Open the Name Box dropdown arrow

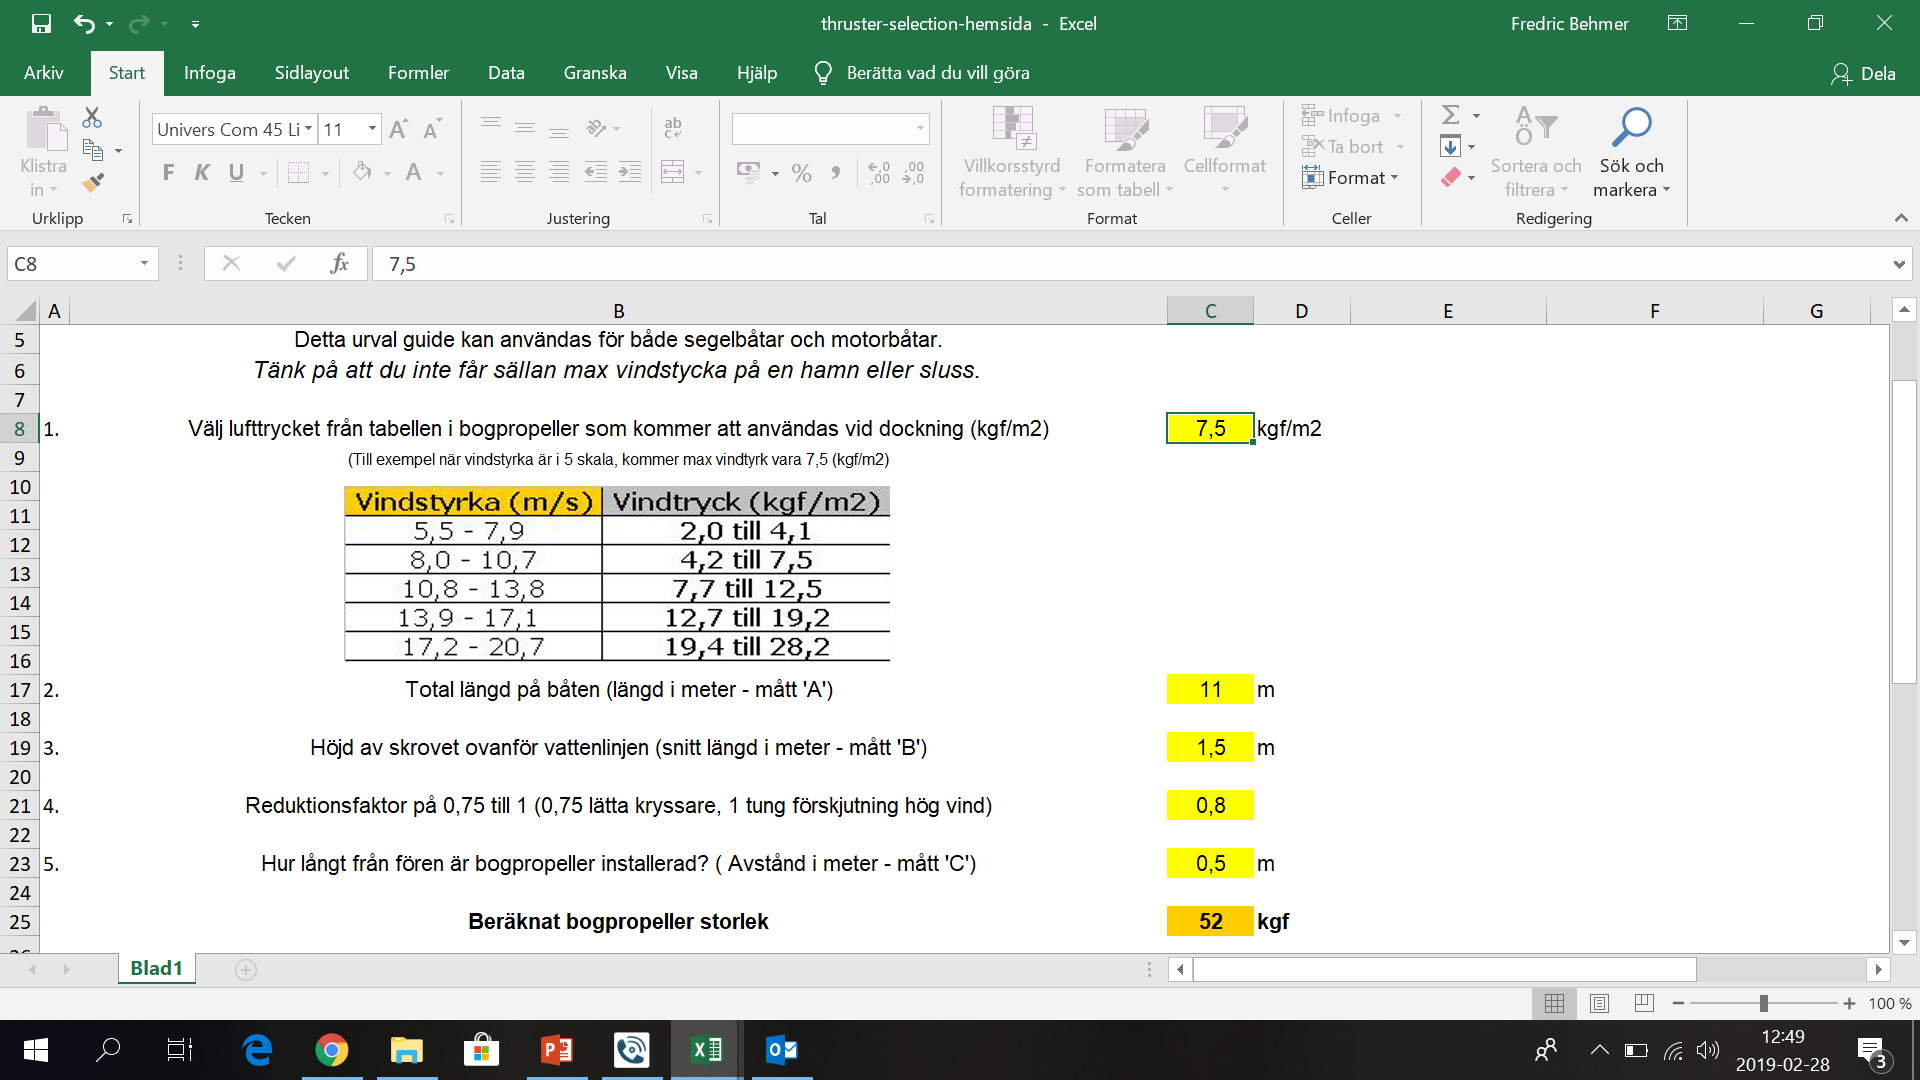[x=144, y=264]
